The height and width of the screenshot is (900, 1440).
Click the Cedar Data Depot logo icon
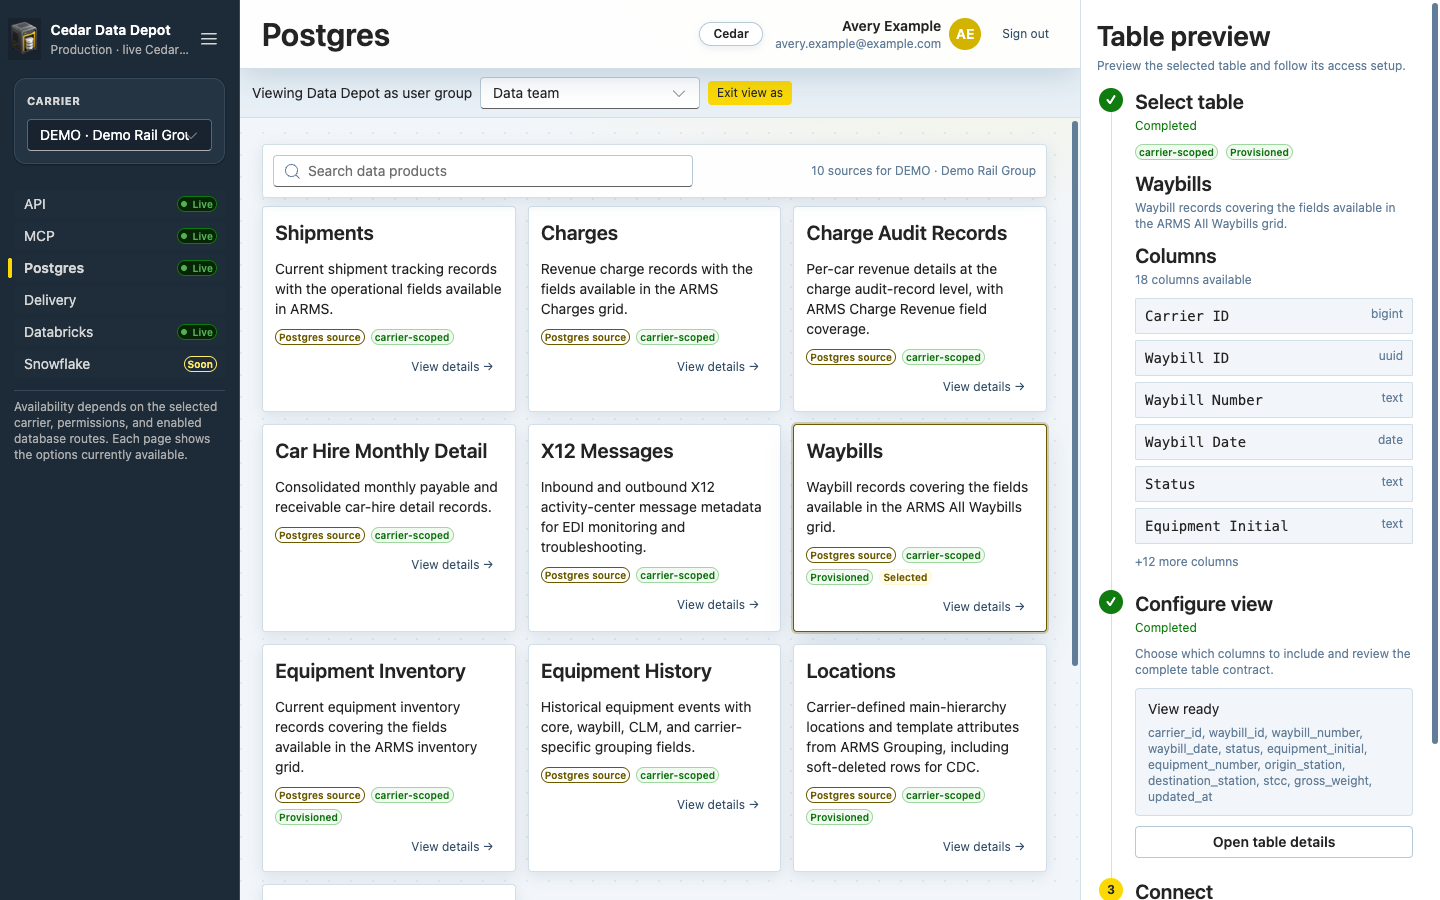[25, 39]
